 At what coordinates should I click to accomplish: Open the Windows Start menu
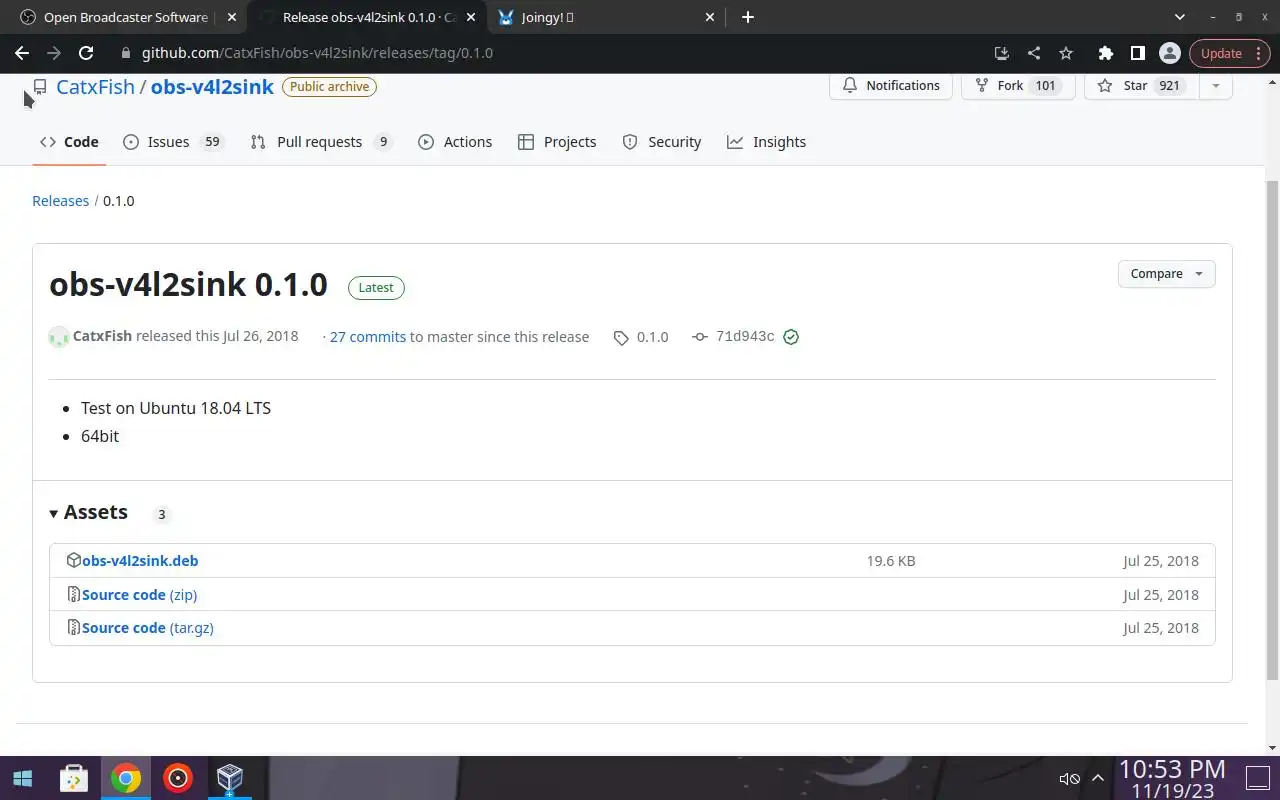tap(22, 778)
